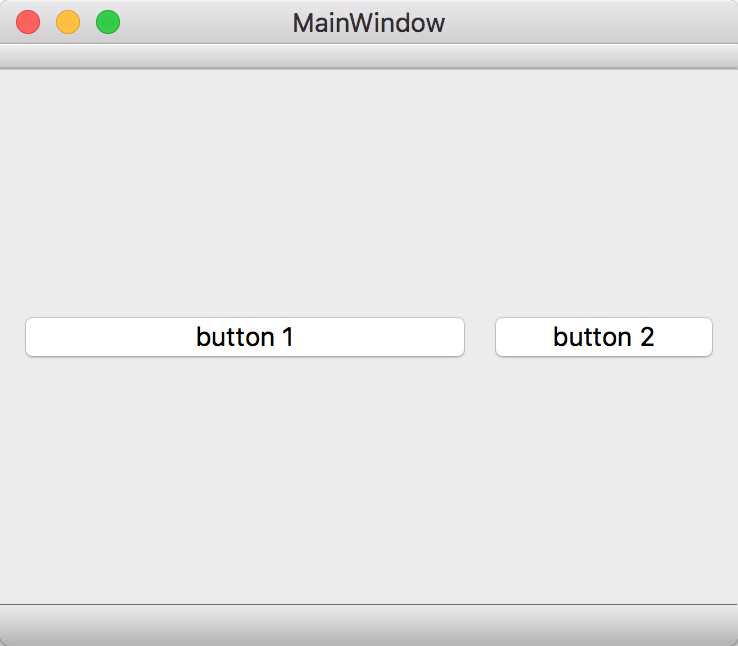Viewport: 738px width, 646px height.
Task: Click the "button 1" text label
Action: click(245, 337)
